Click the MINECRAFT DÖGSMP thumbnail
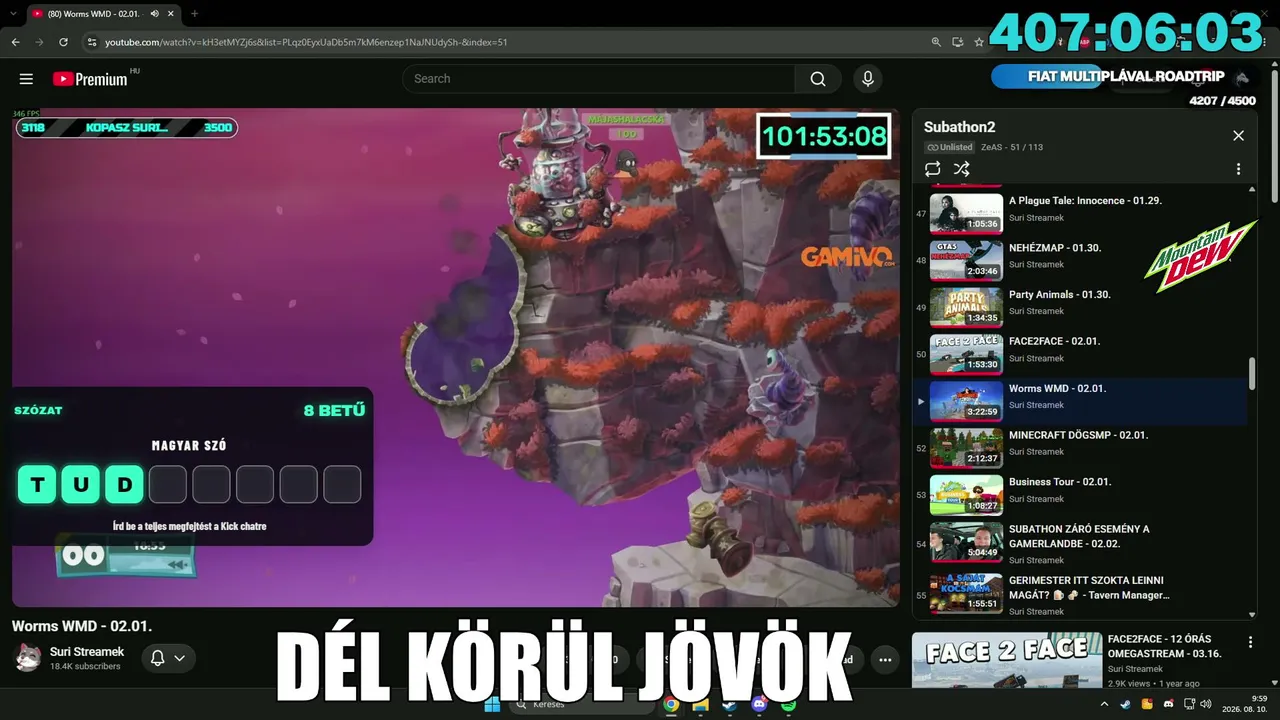 point(966,447)
